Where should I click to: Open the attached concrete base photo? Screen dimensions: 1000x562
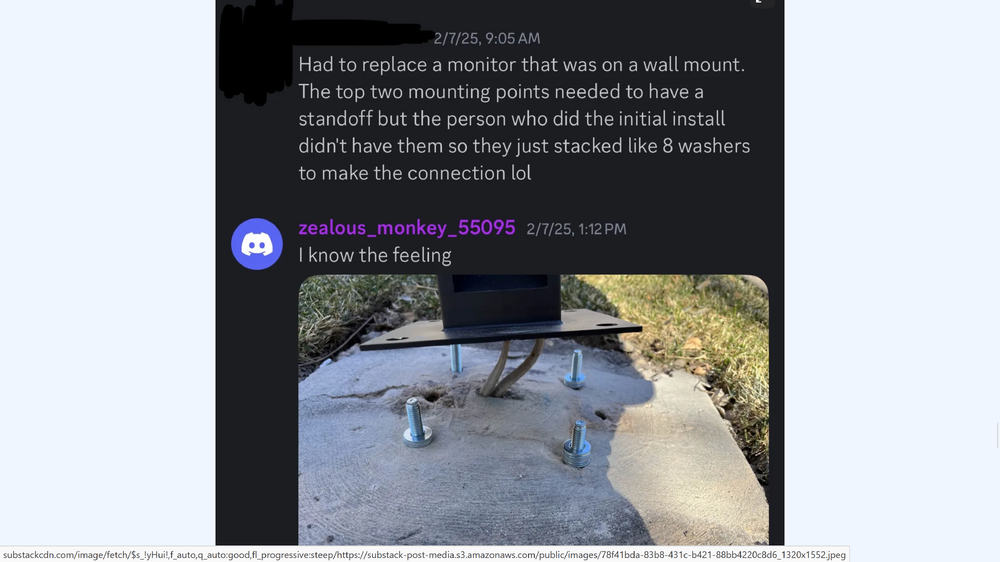pyautogui.click(x=533, y=410)
